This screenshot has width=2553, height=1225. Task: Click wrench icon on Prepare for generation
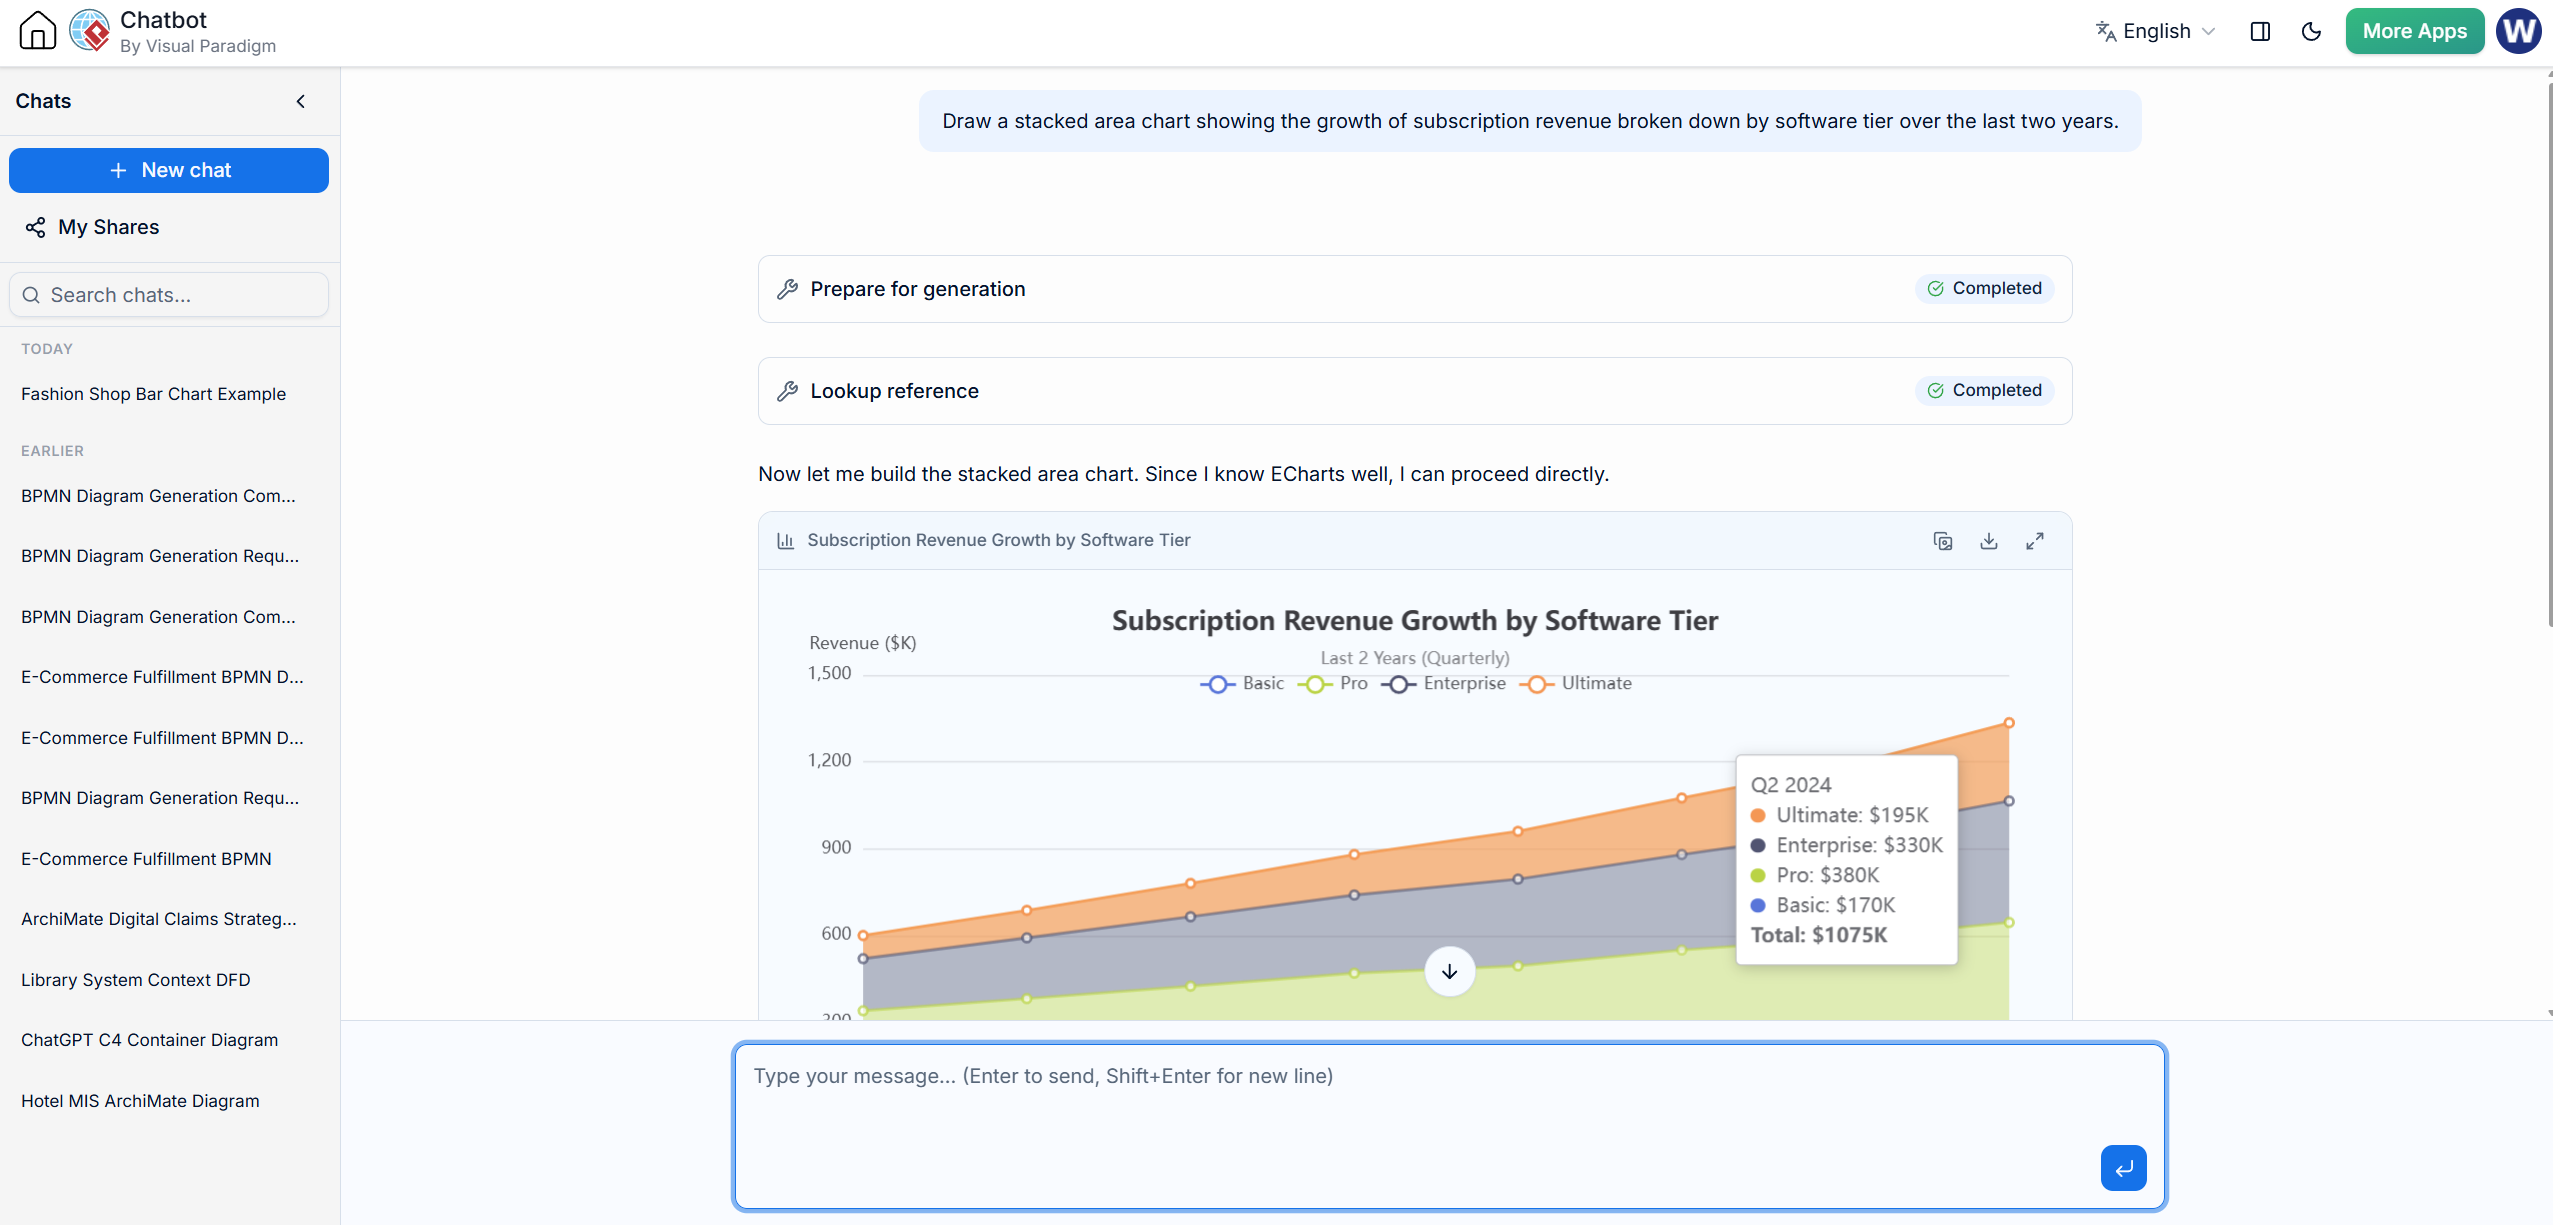click(x=788, y=289)
